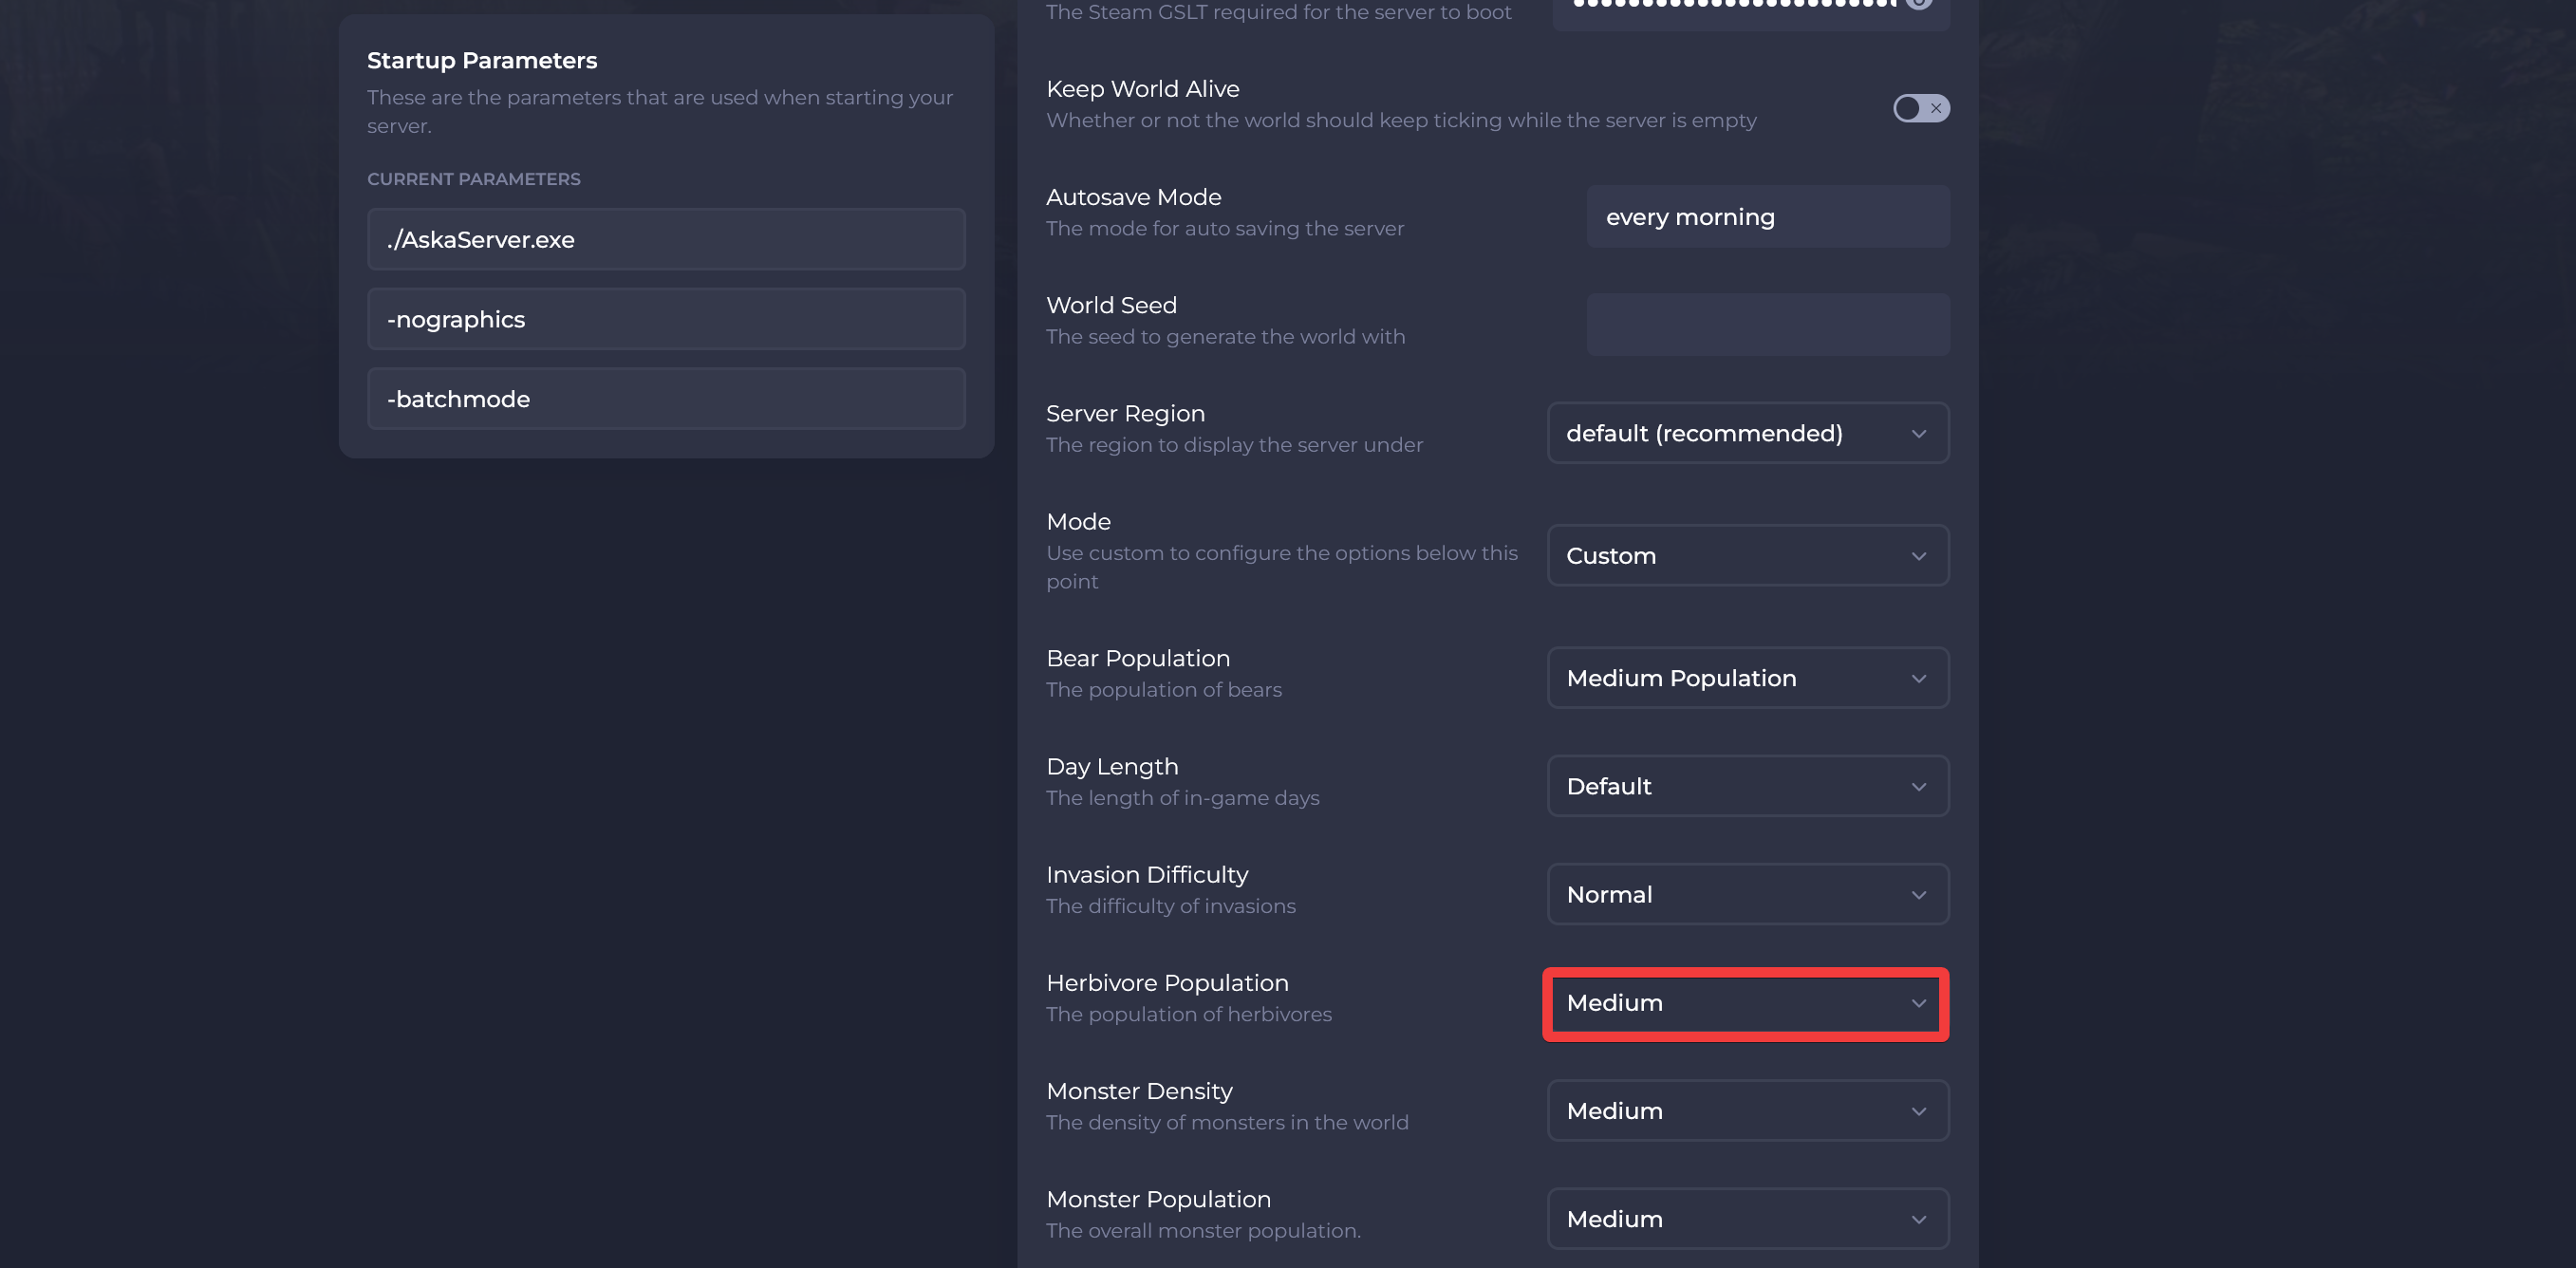Click the text 'The seed to generate the world with'
The width and height of the screenshot is (2576, 1268).
coord(1225,337)
